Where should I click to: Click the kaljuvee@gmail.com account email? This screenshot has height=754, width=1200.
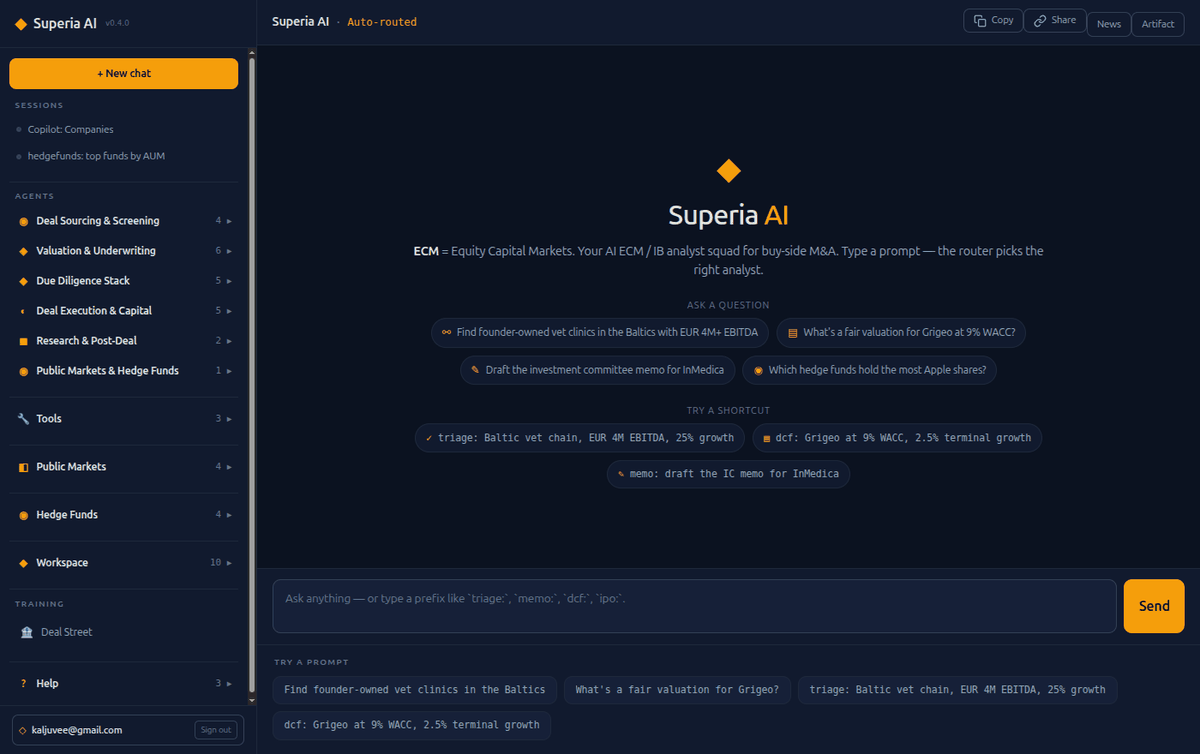77,730
